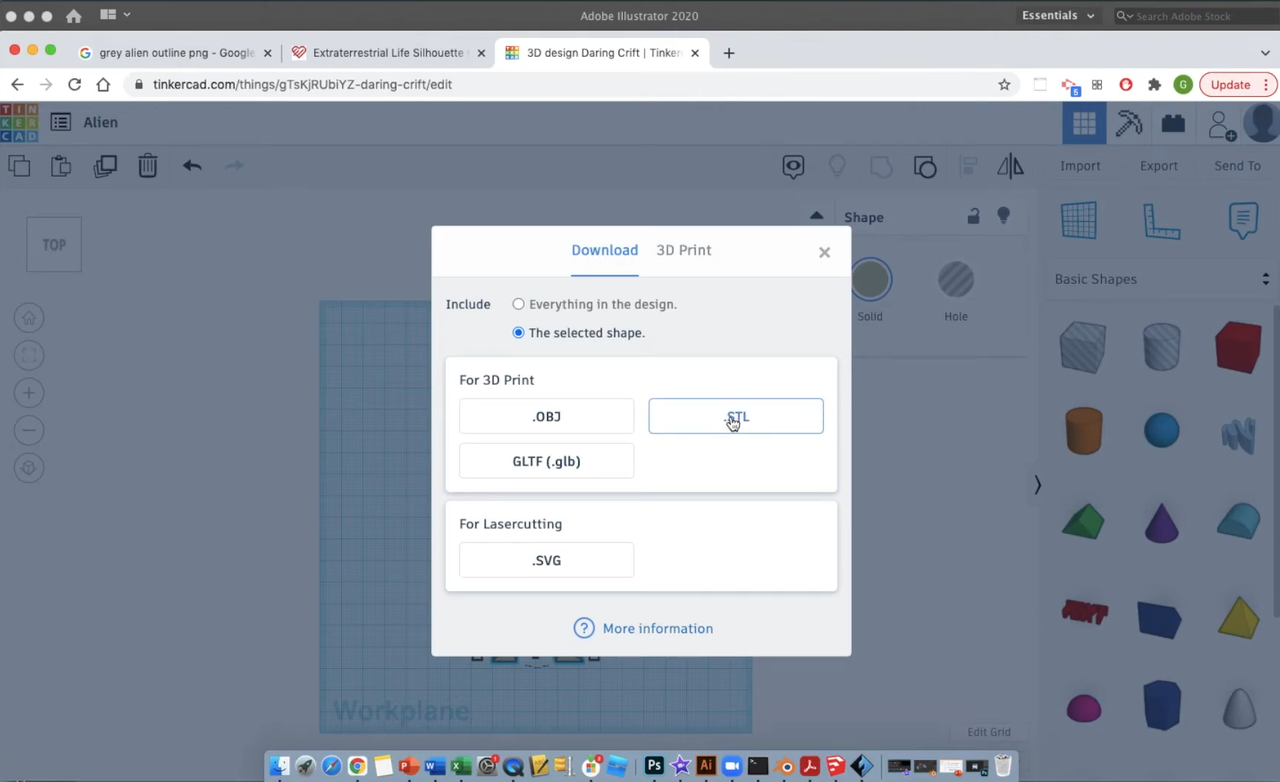The image size is (1280, 782).
Task: Click the Invite collaborators icon
Action: pos(1220,123)
